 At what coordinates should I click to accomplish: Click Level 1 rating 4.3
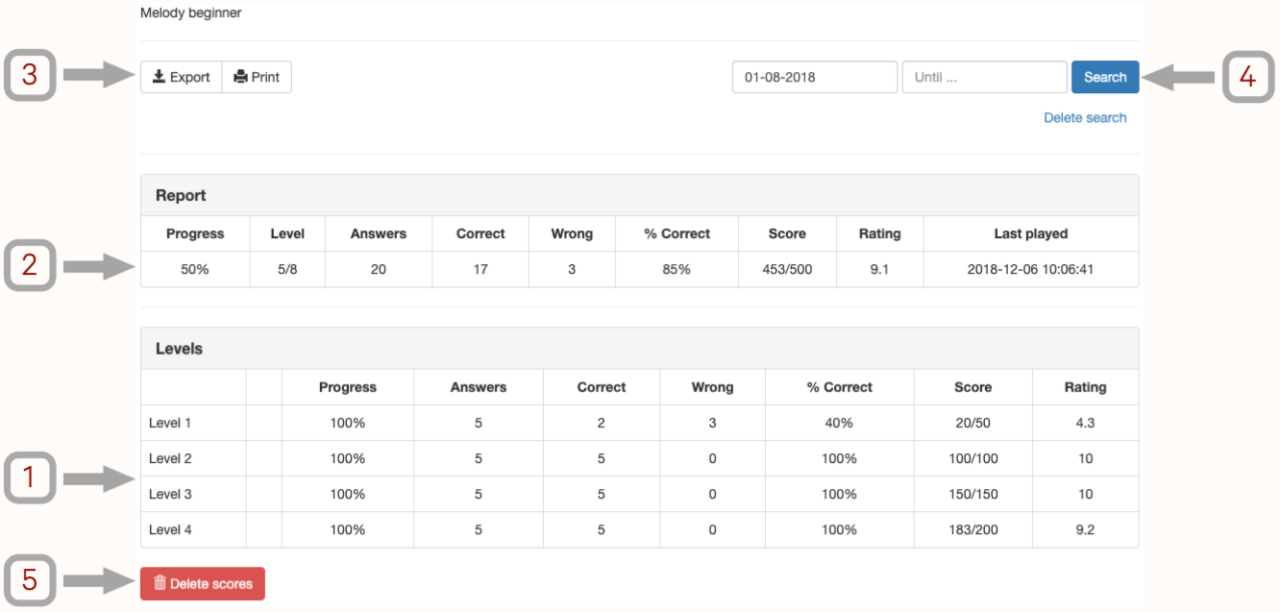tap(1085, 423)
